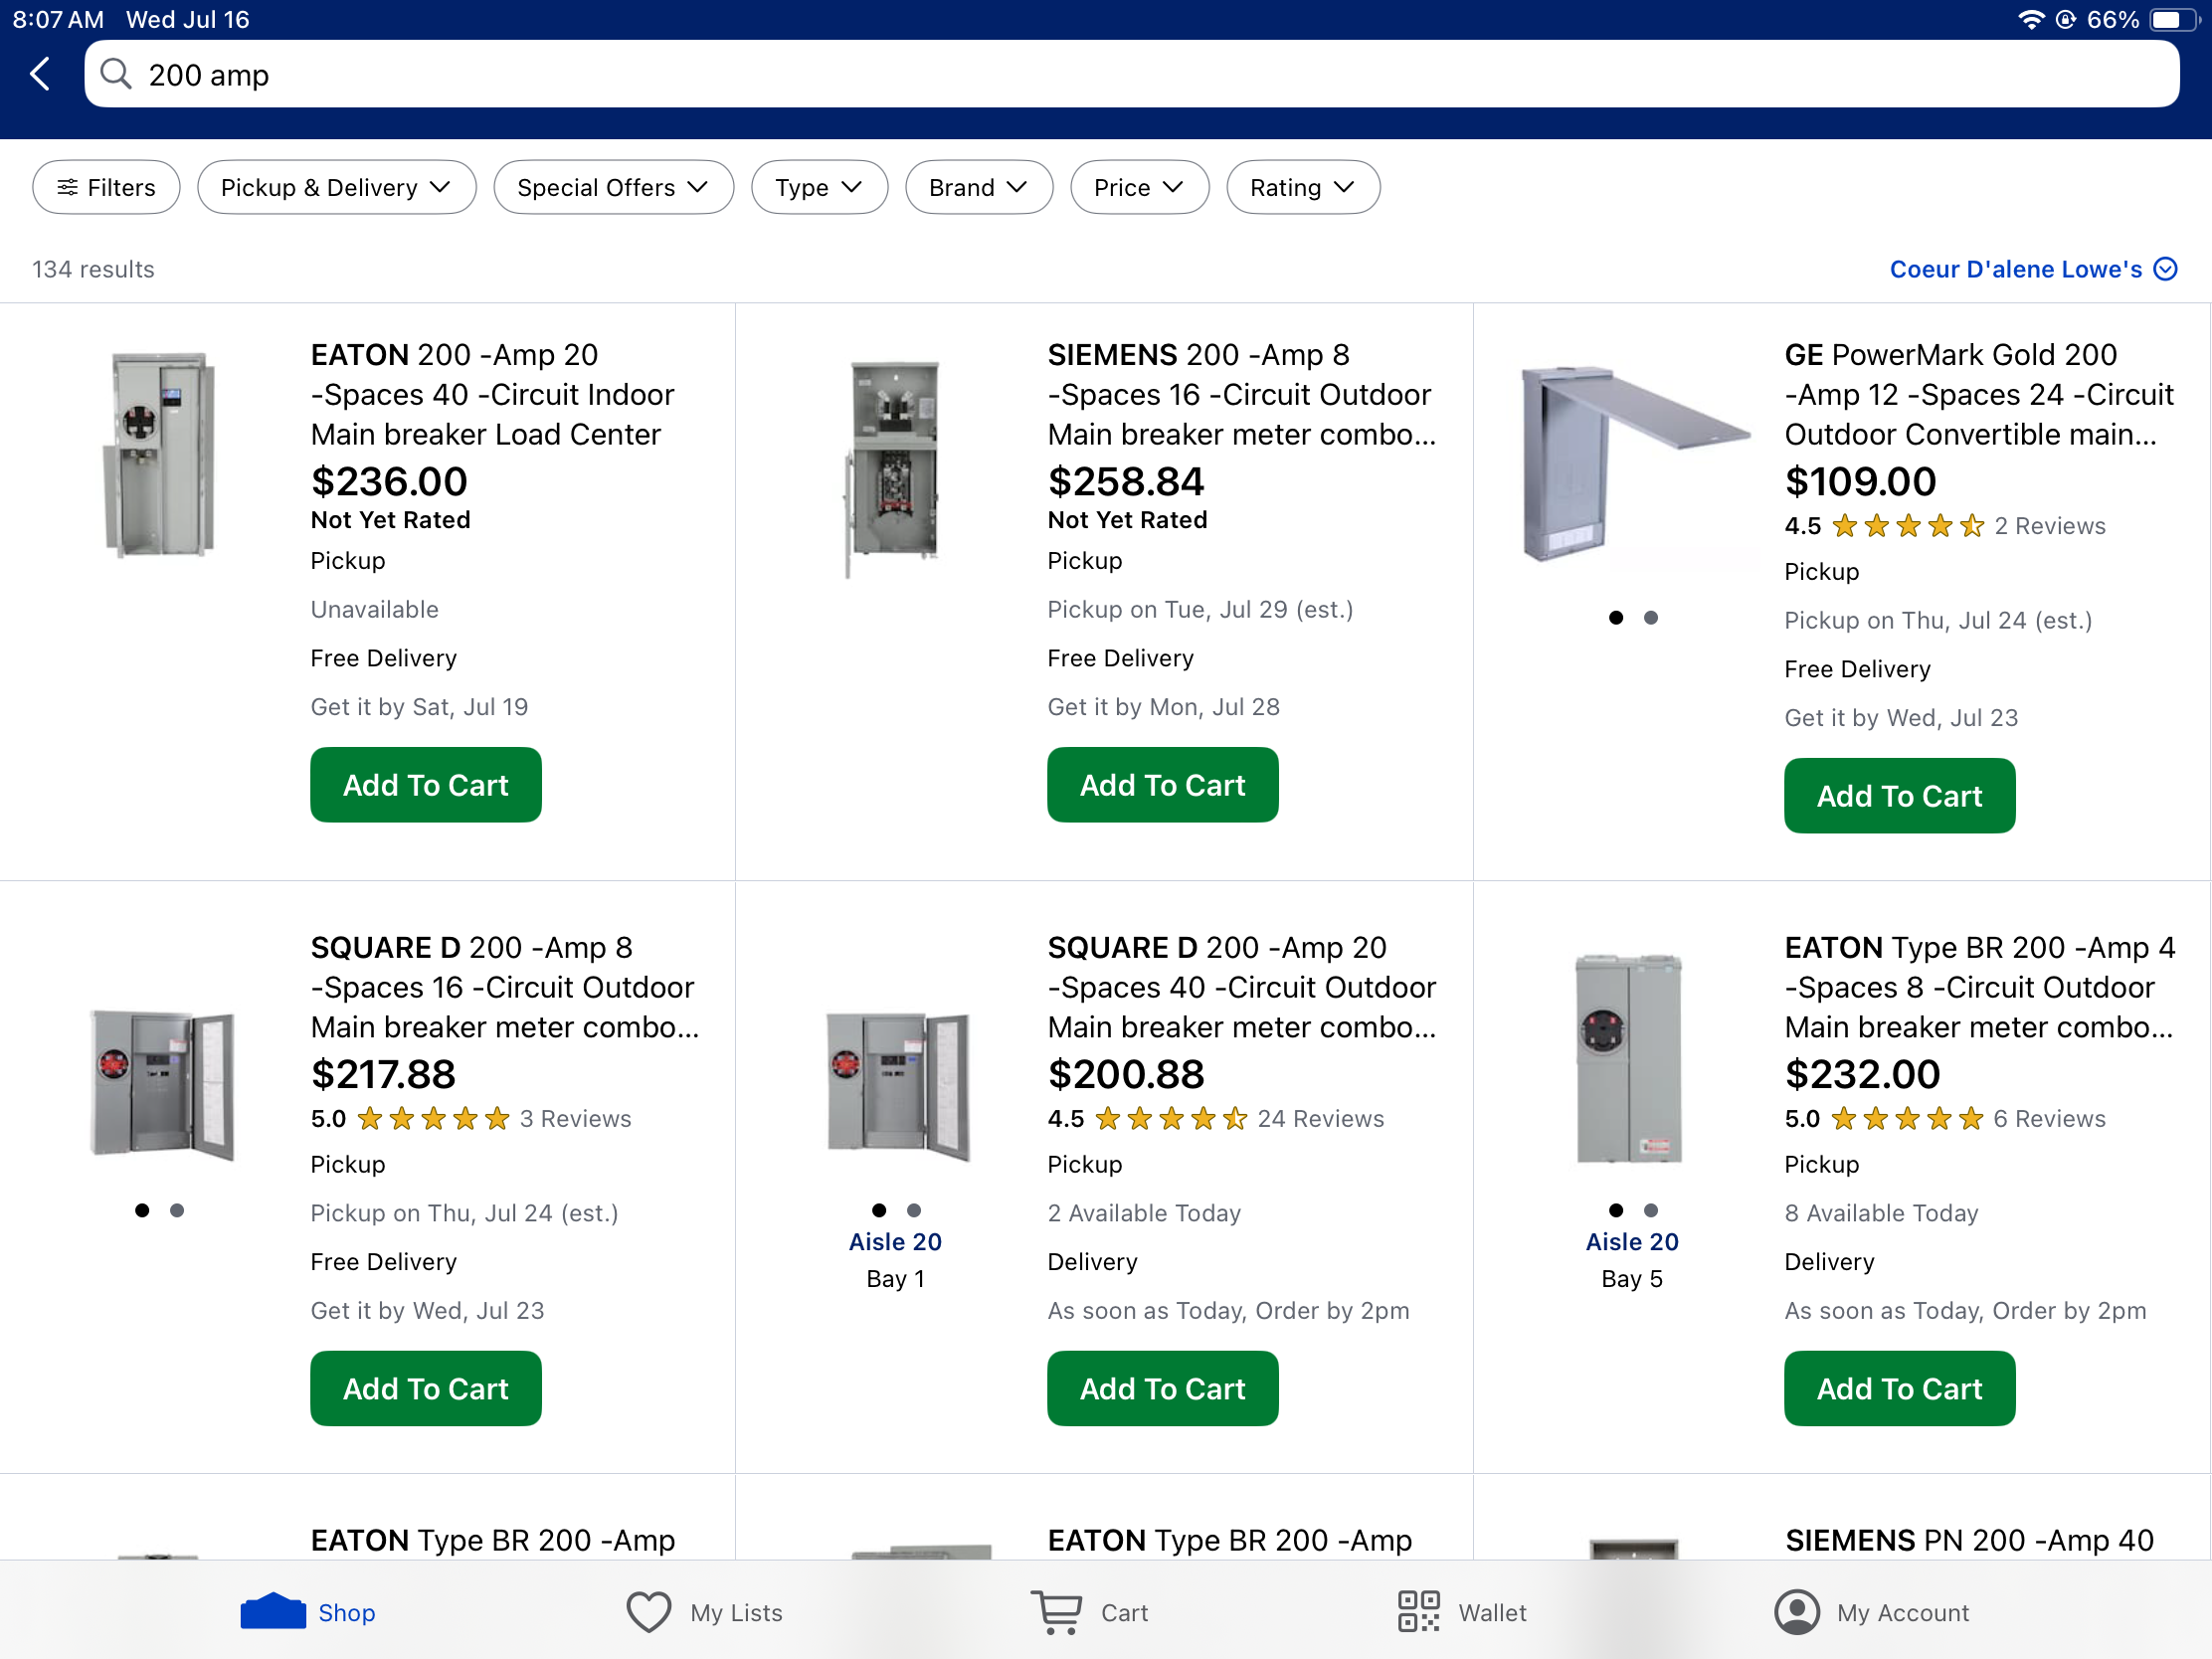Expand the Price filter dropdown
The height and width of the screenshot is (1659, 2212).
coord(1140,187)
